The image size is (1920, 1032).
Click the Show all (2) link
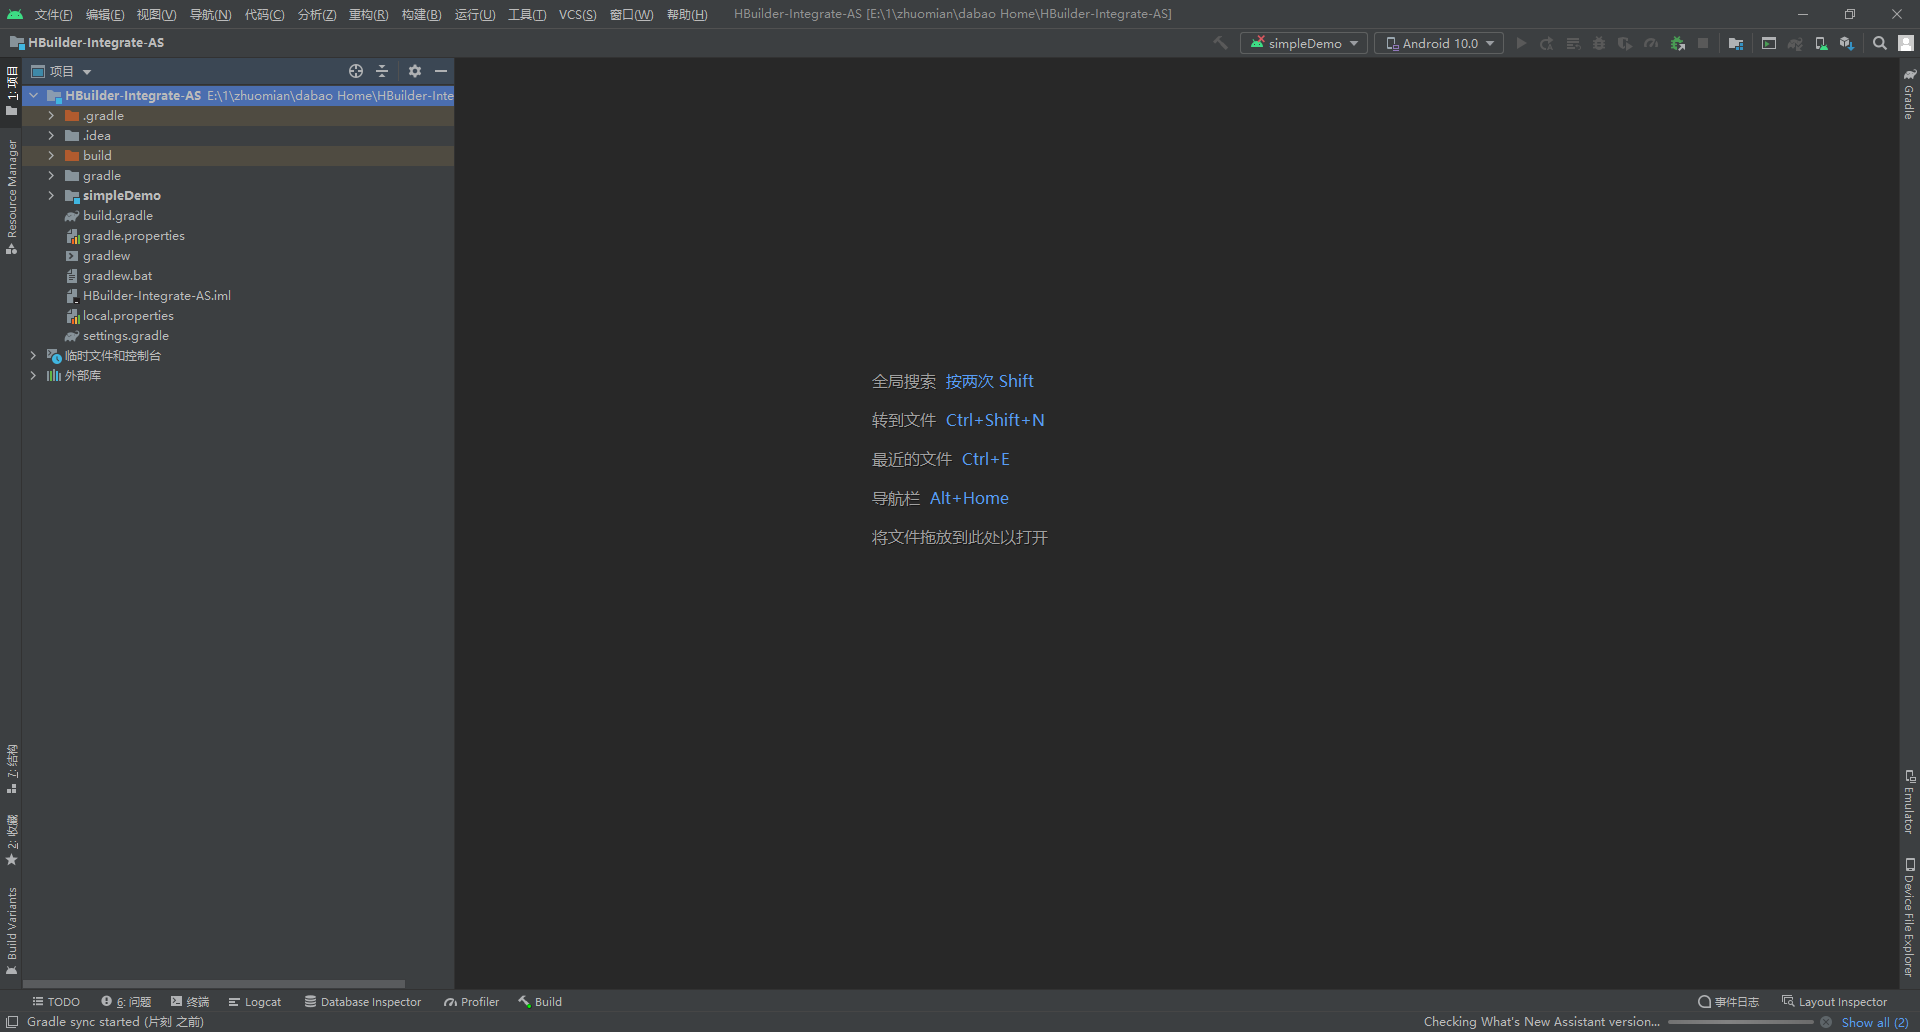(1874, 1022)
